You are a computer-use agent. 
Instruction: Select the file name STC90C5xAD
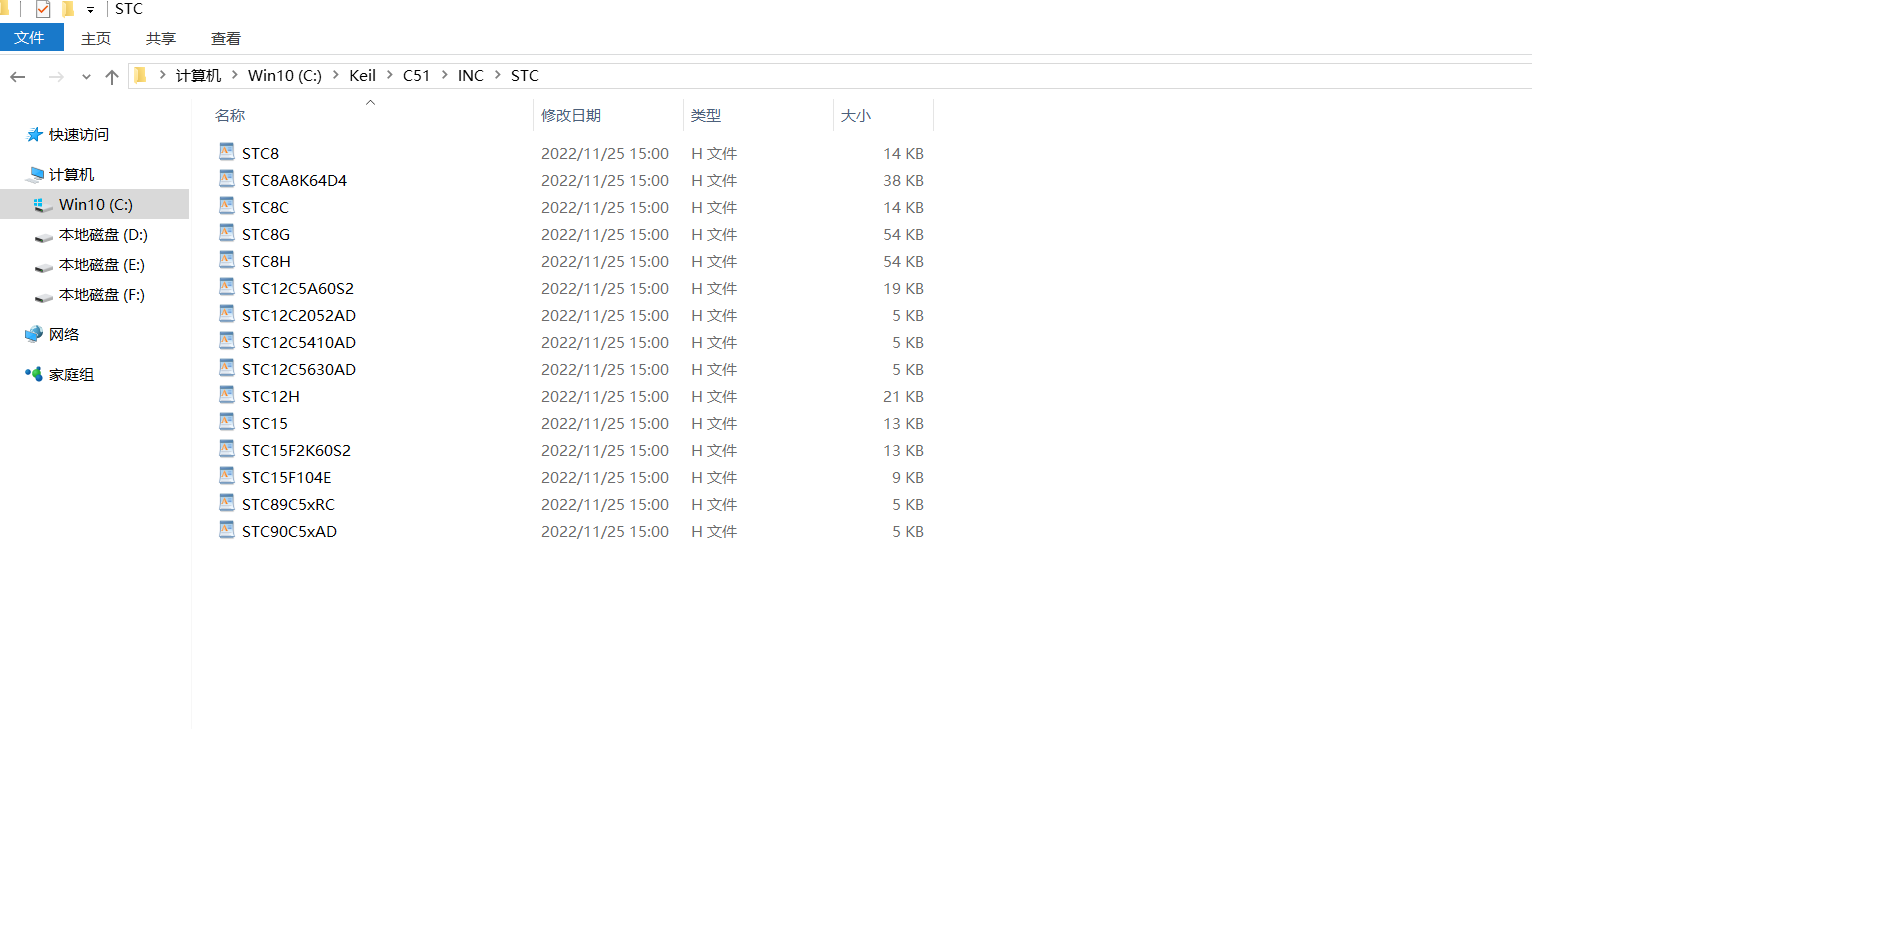click(289, 531)
